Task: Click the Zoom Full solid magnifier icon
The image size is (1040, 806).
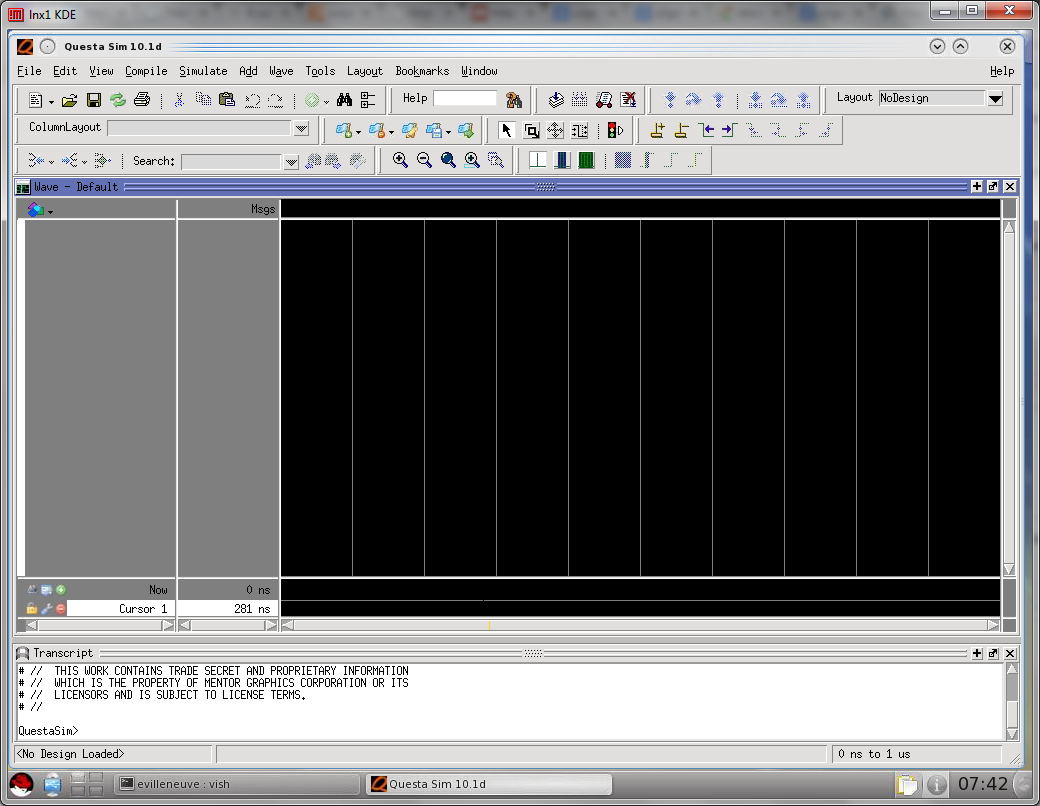Action: coord(448,160)
